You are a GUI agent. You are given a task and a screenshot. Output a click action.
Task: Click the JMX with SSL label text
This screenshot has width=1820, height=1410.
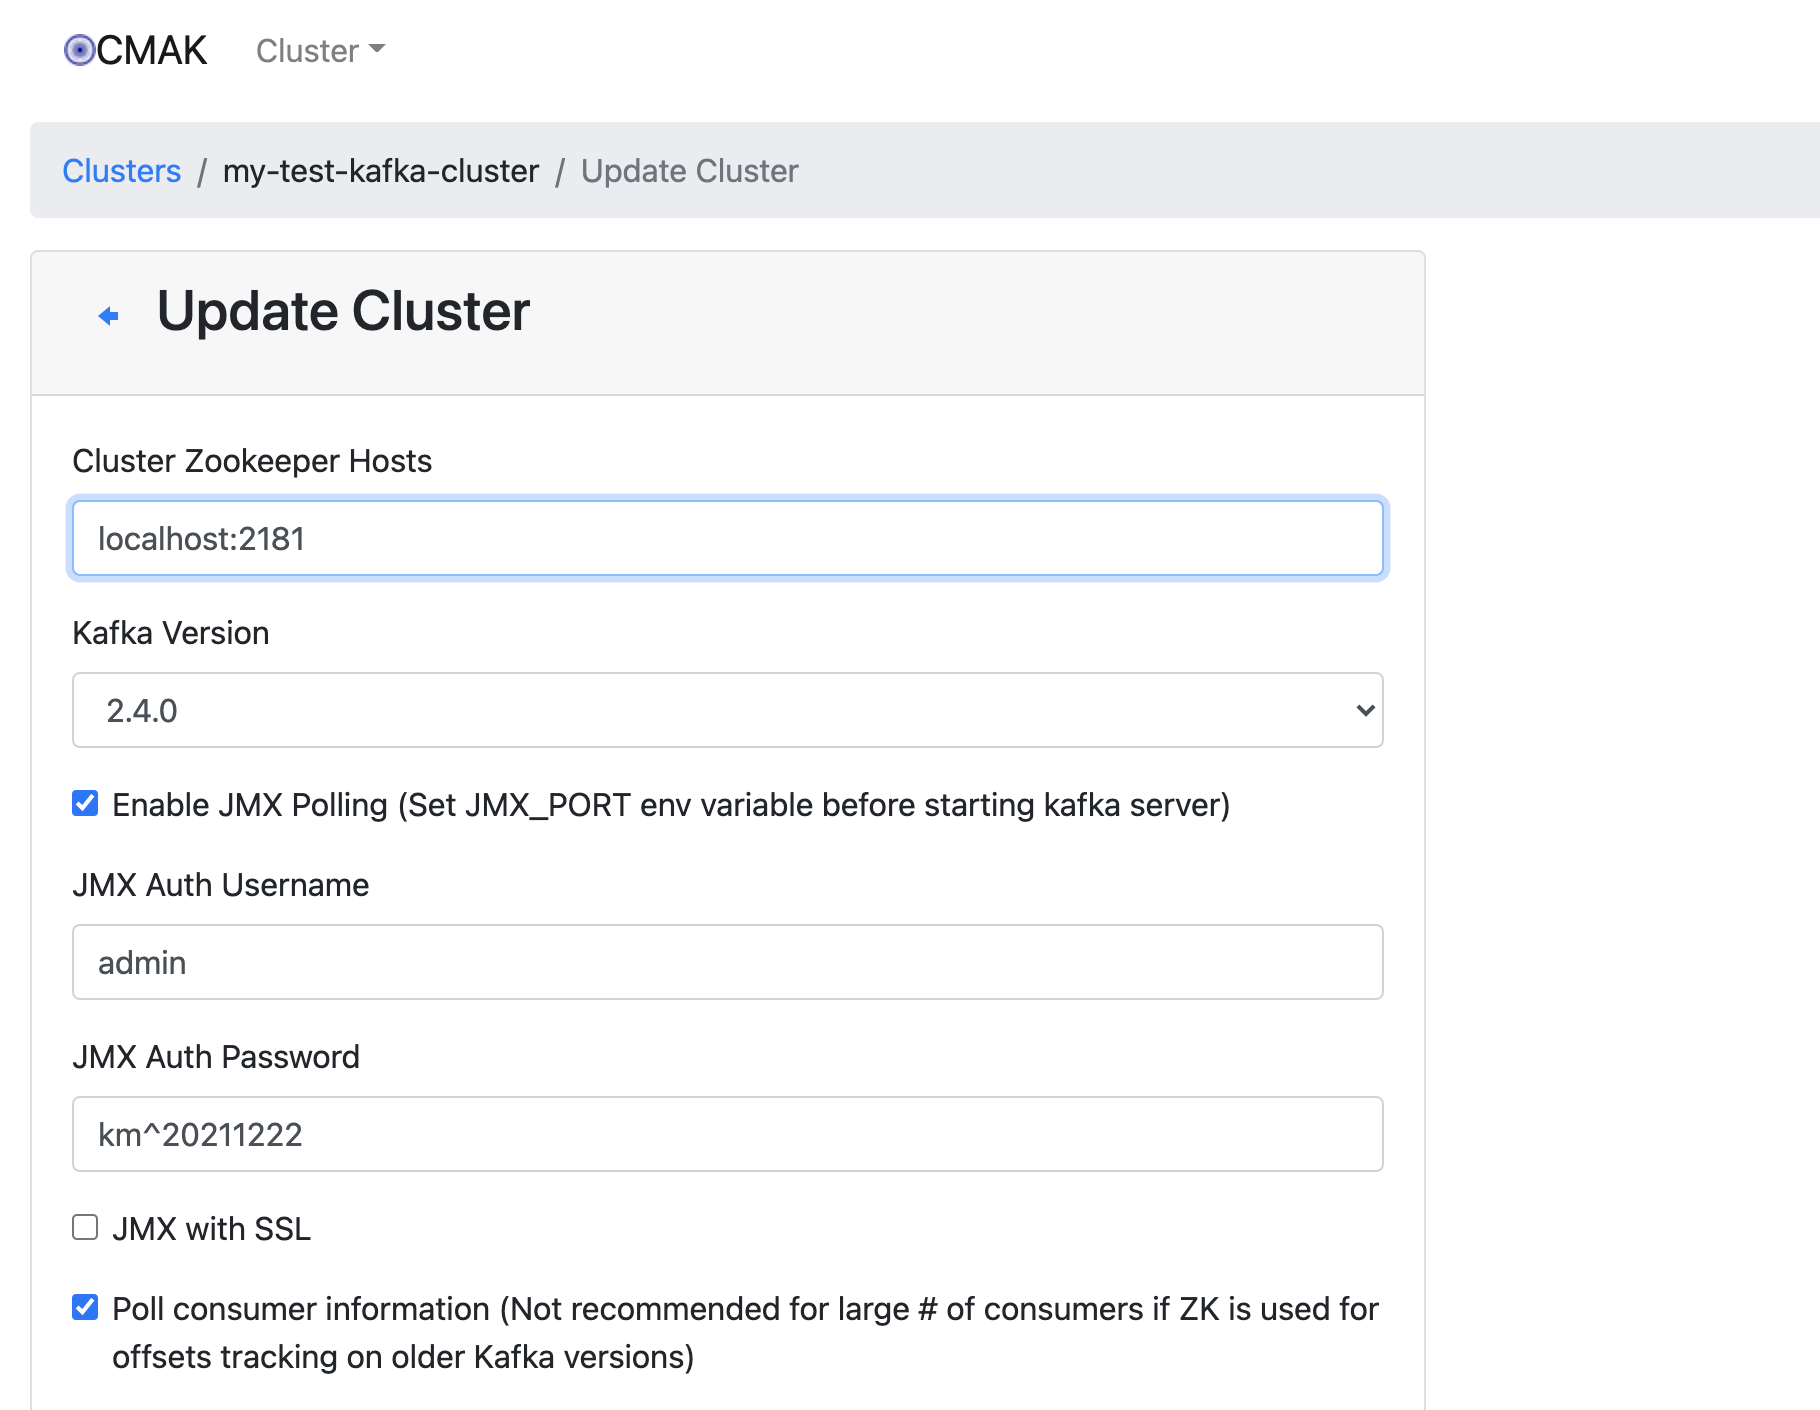(212, 1229)
